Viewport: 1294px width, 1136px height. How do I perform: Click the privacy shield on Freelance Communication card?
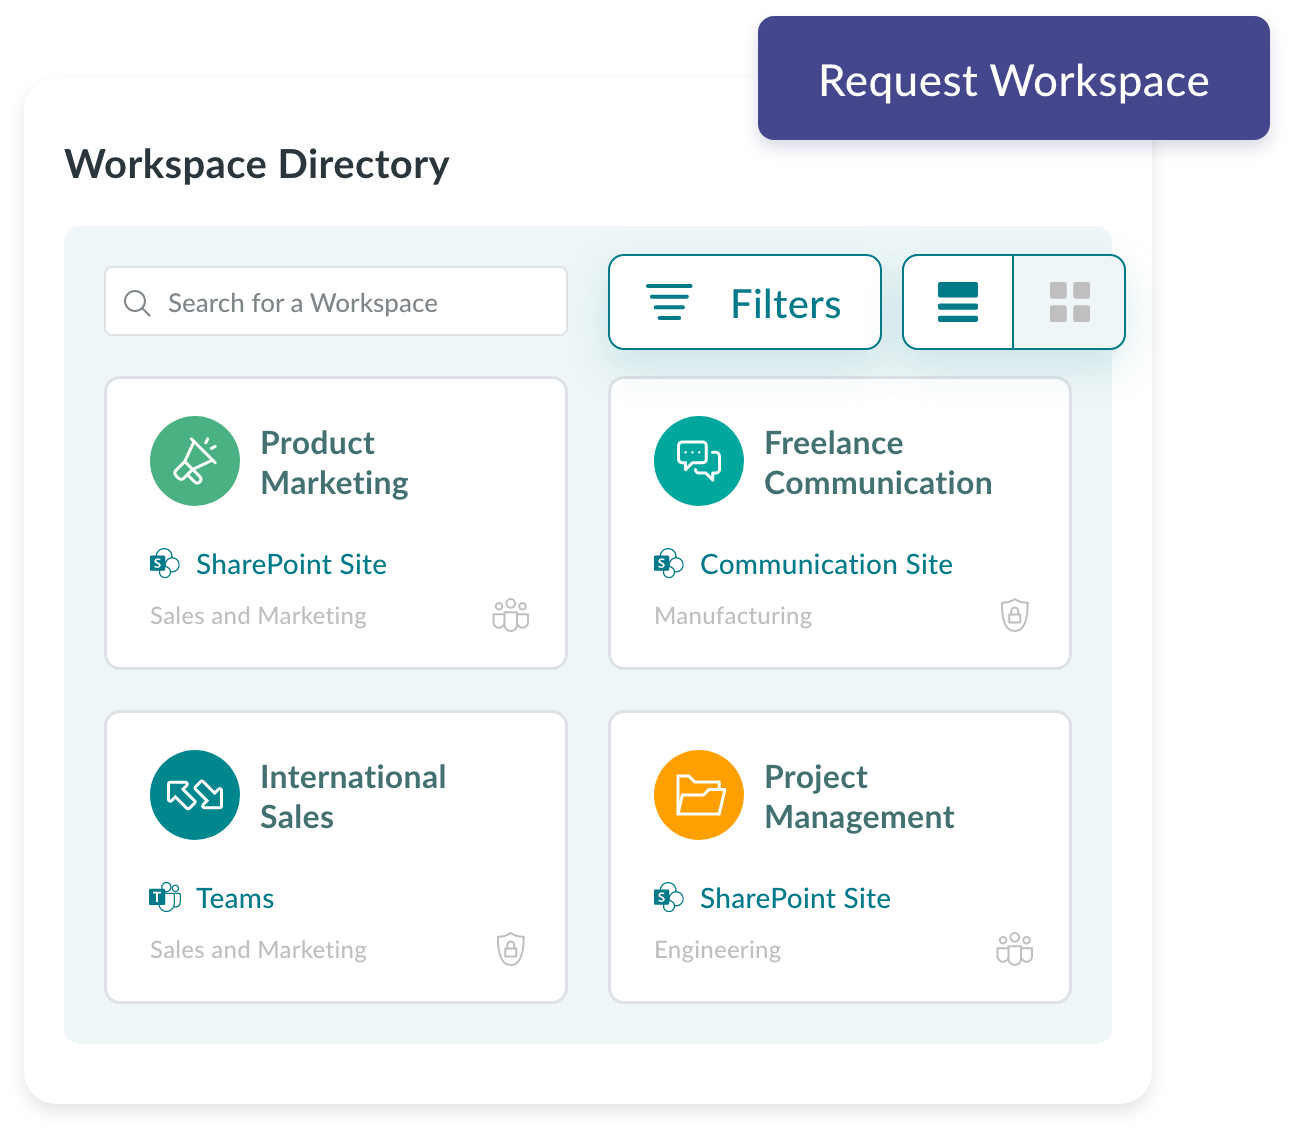pyautogui.click(x=1014, y=616)
